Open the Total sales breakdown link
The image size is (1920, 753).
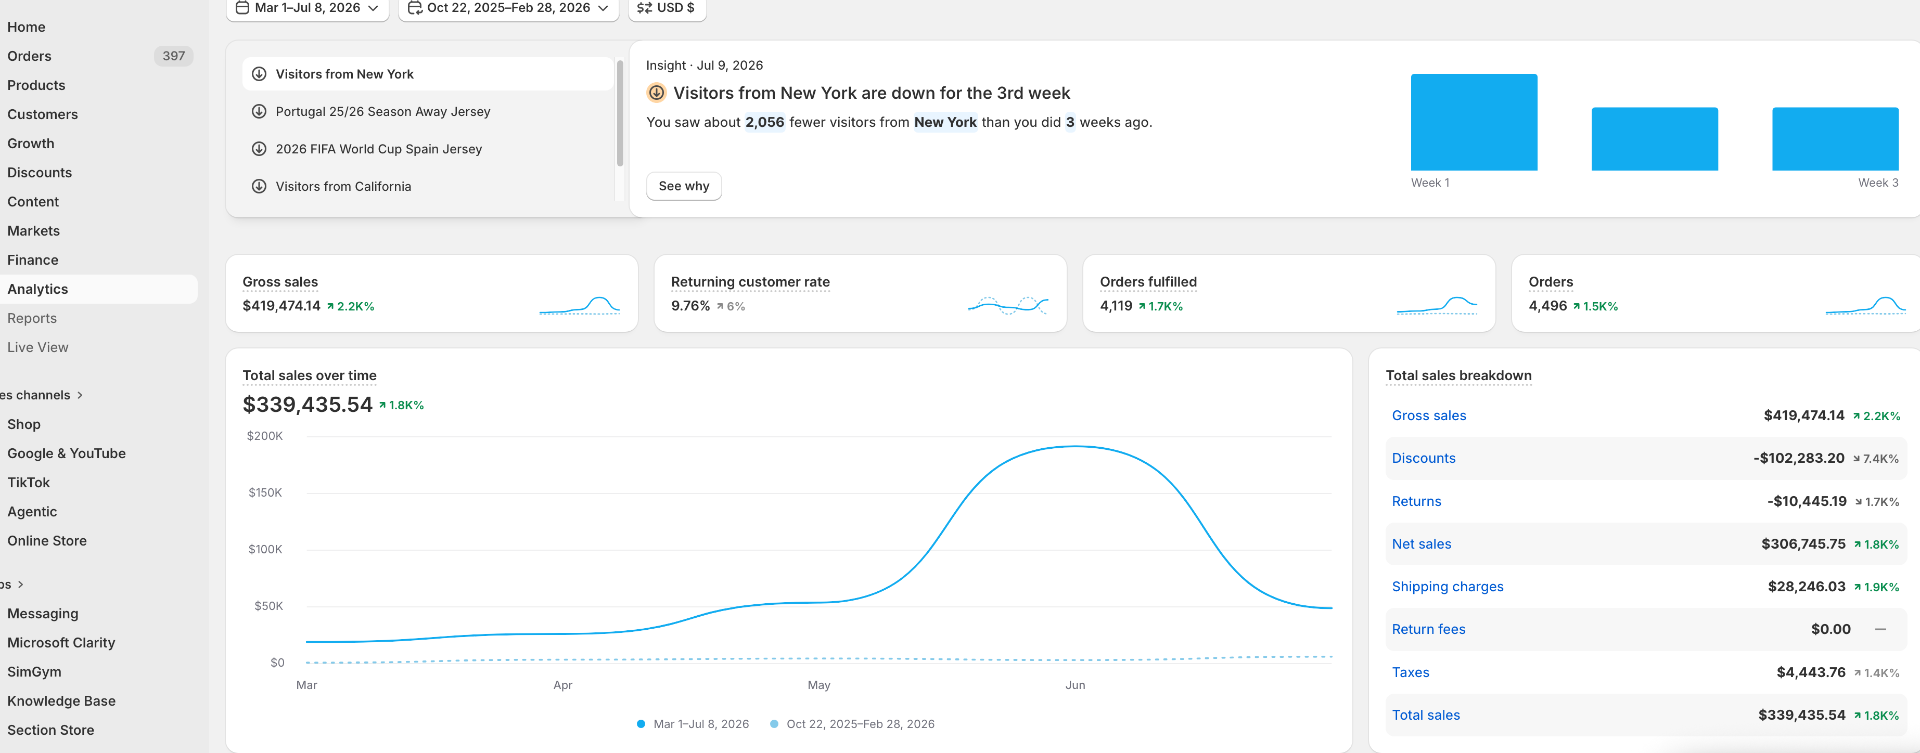coord(1426,715)
